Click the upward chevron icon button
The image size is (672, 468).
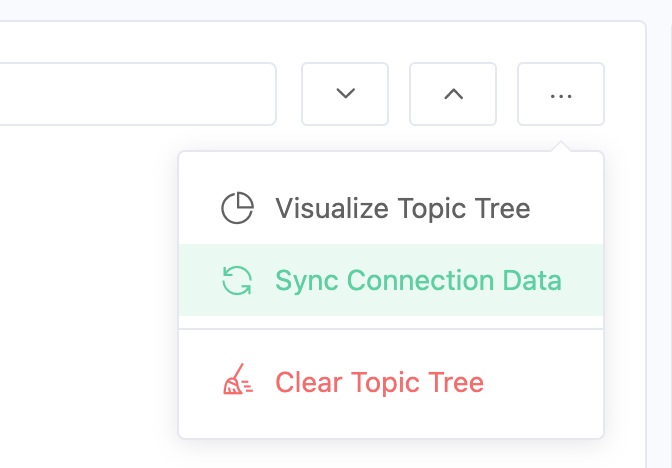coord(453,94)
